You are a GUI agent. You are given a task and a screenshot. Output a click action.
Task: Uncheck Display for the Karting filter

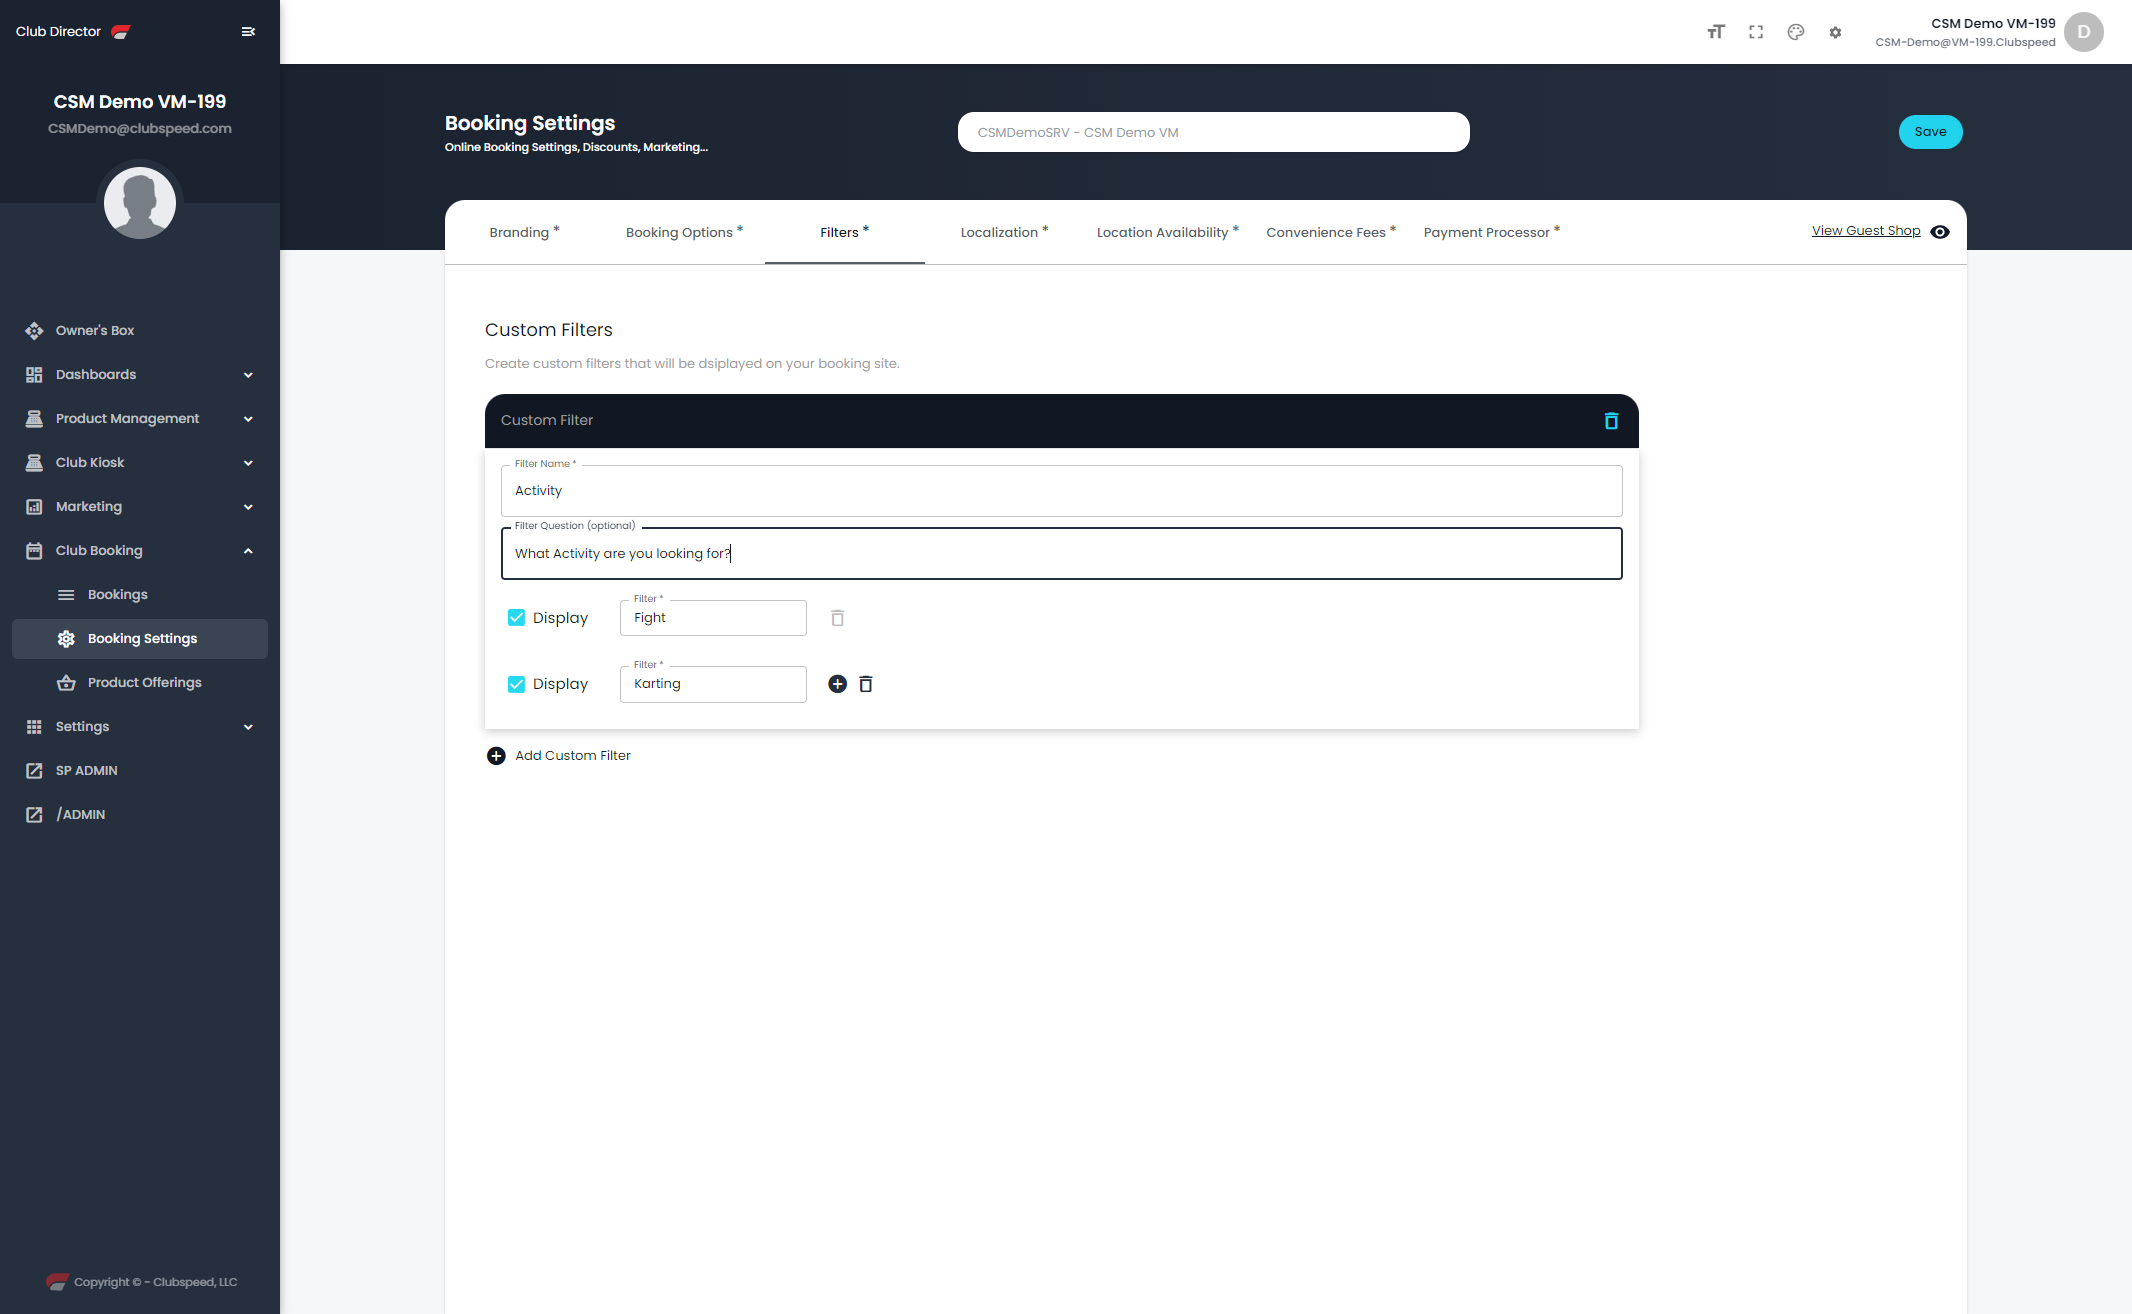(516, 684)
